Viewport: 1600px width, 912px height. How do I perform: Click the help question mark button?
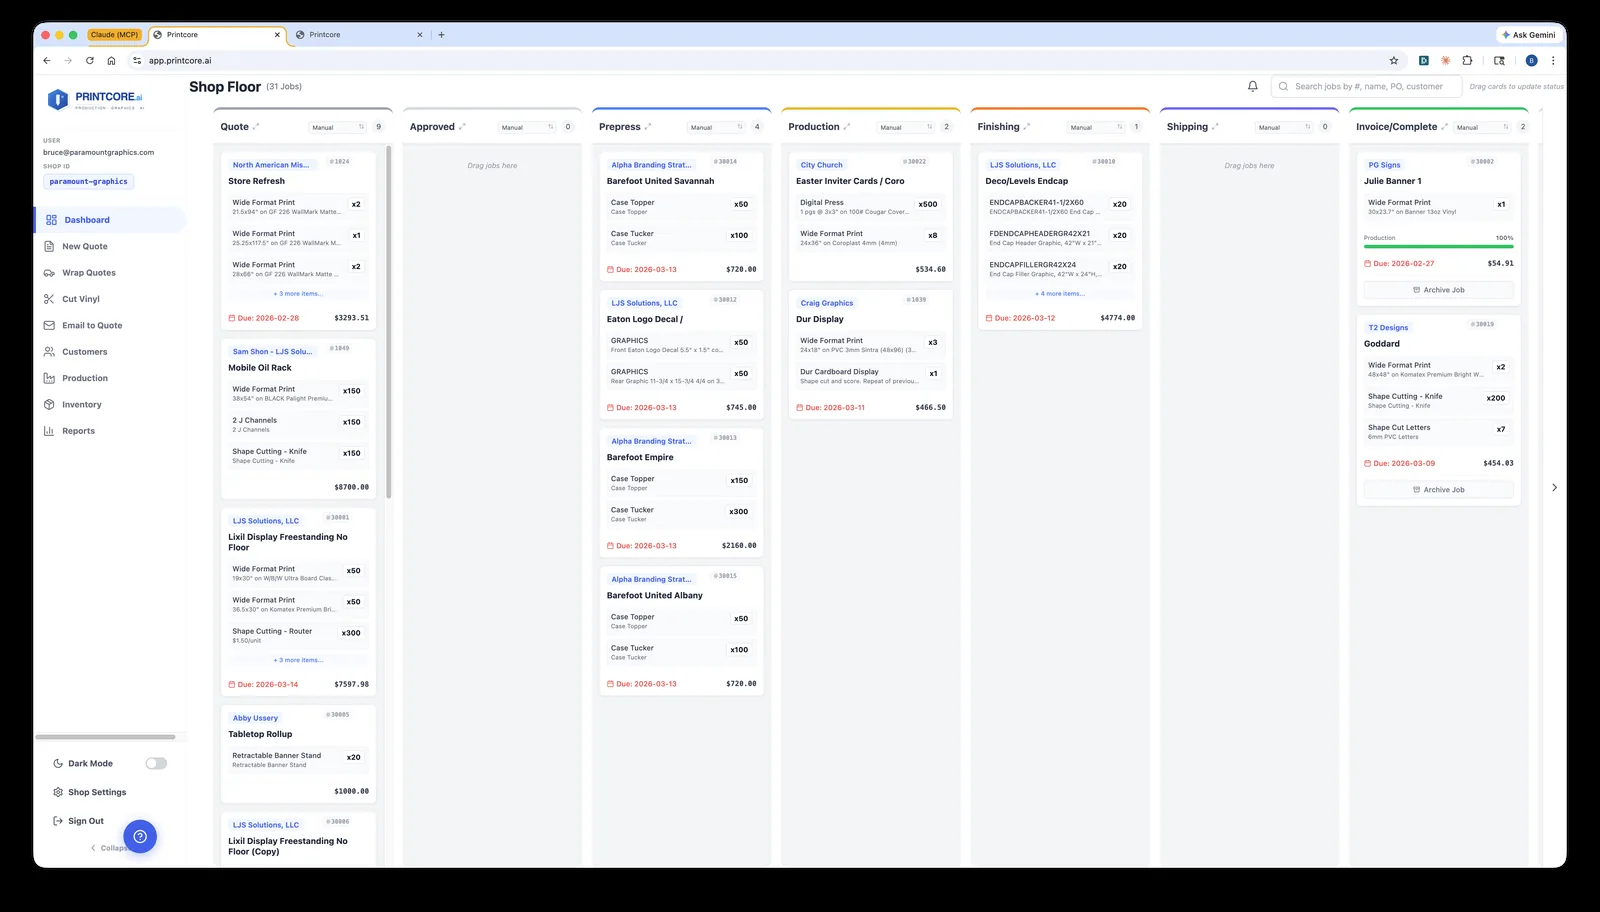point(140,836)
